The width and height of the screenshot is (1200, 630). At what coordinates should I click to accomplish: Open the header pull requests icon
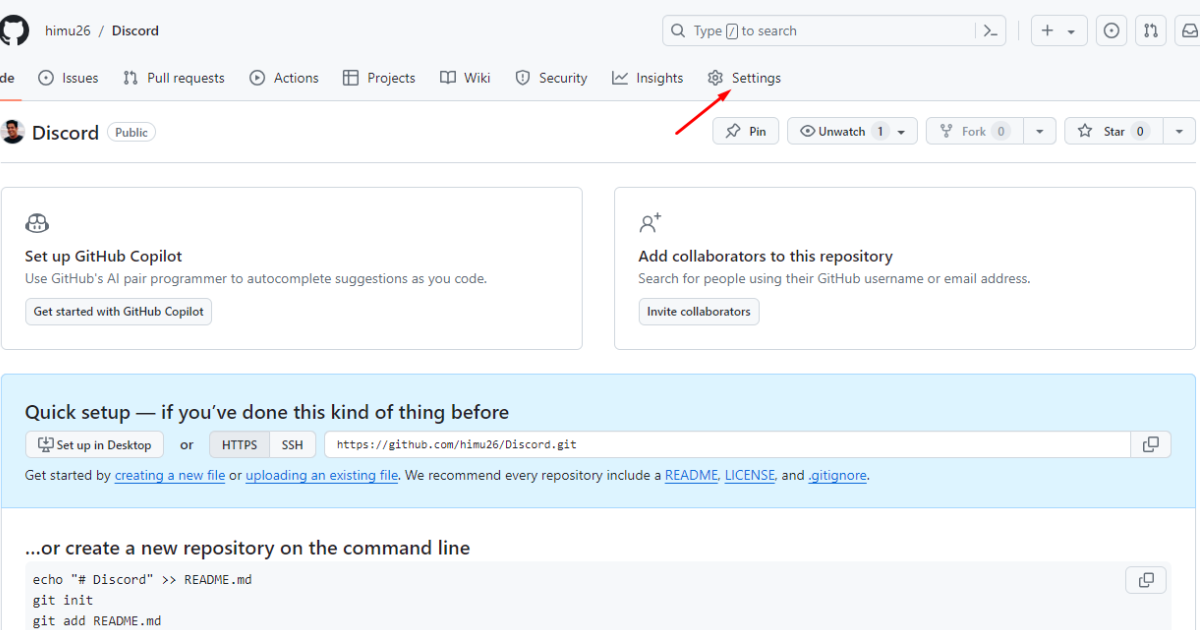tap(1151, 31)
